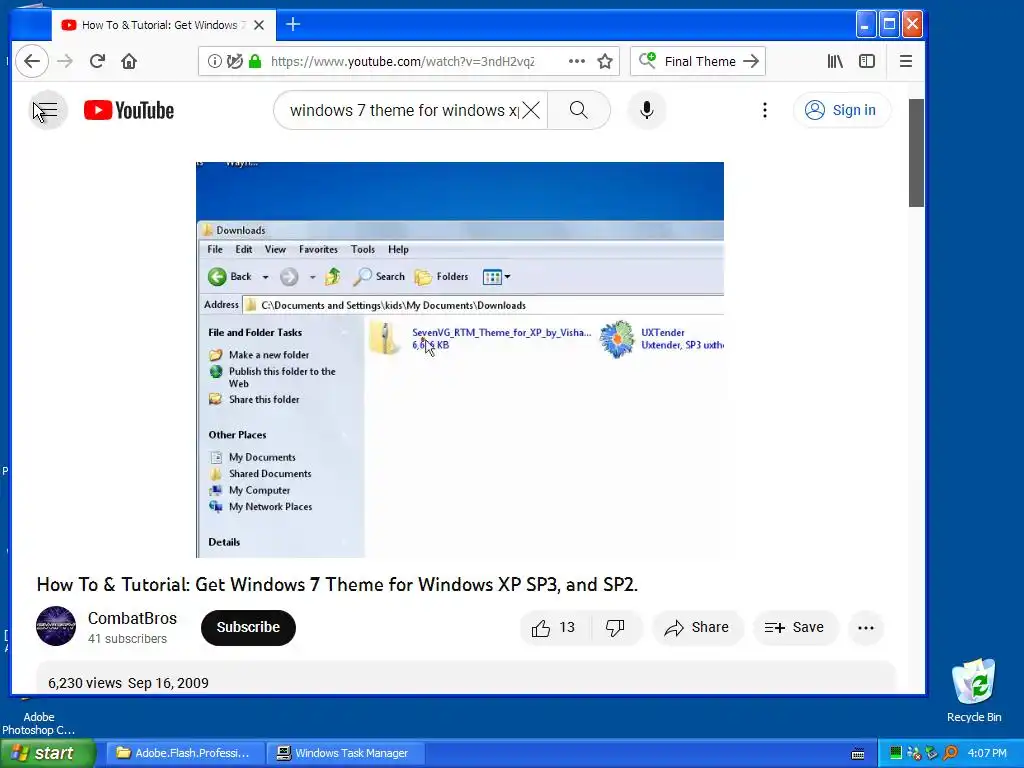Show site information icon in address bar
The image size is (1024, 768).
point(214,61)
